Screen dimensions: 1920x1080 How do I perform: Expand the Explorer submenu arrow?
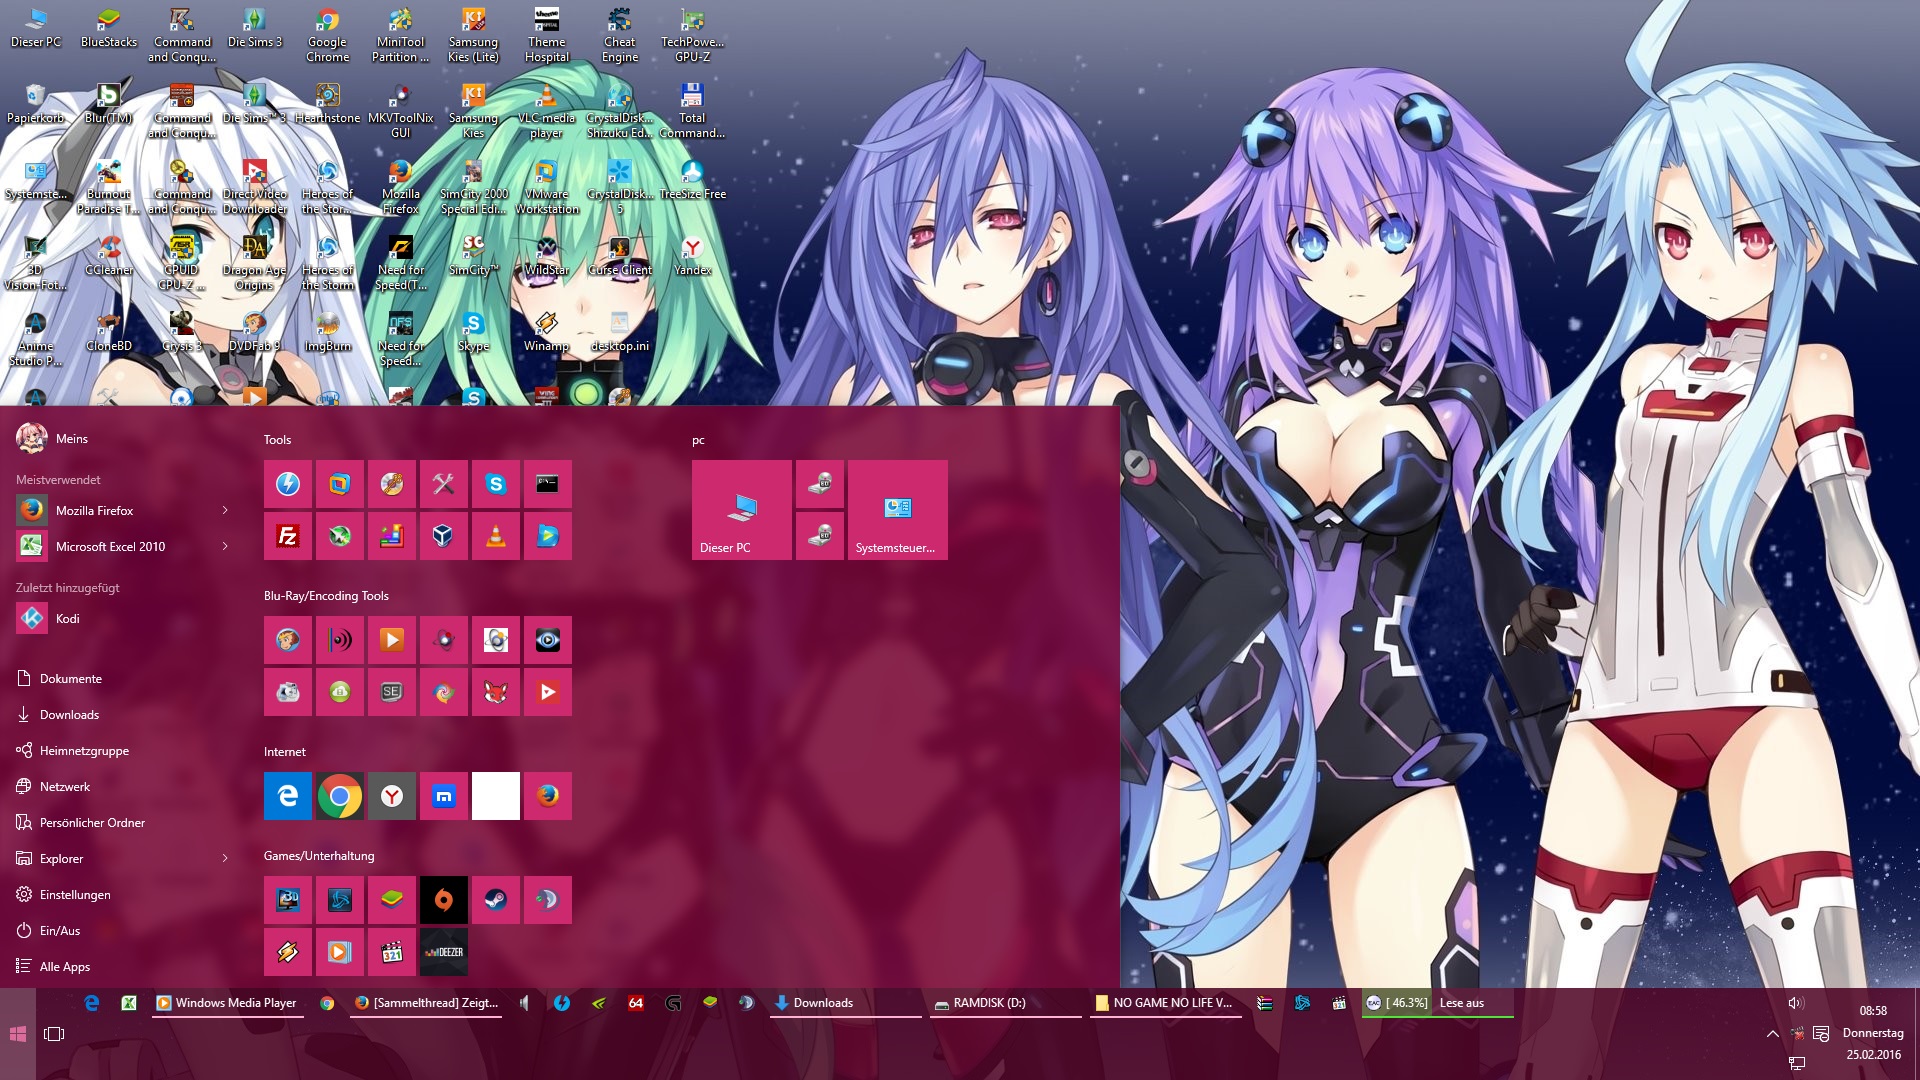click(225, 859)
